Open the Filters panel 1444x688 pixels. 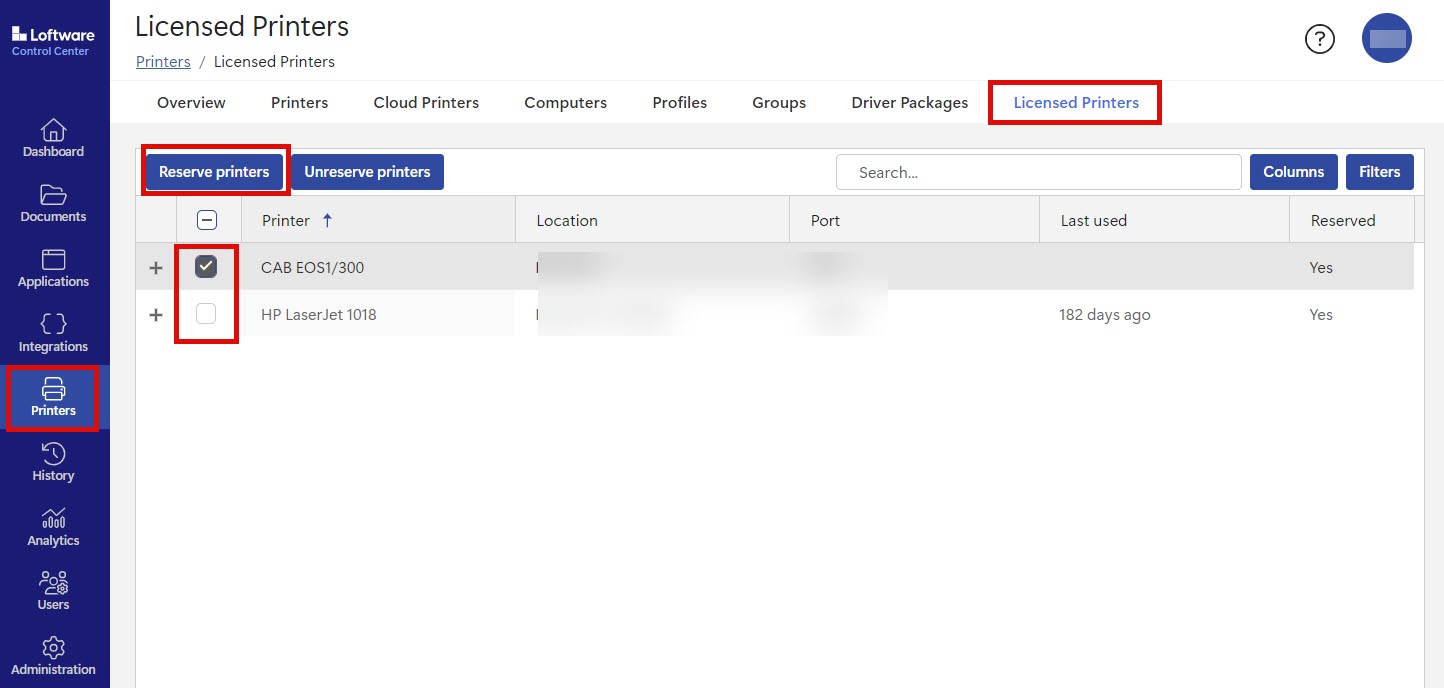1379,172
